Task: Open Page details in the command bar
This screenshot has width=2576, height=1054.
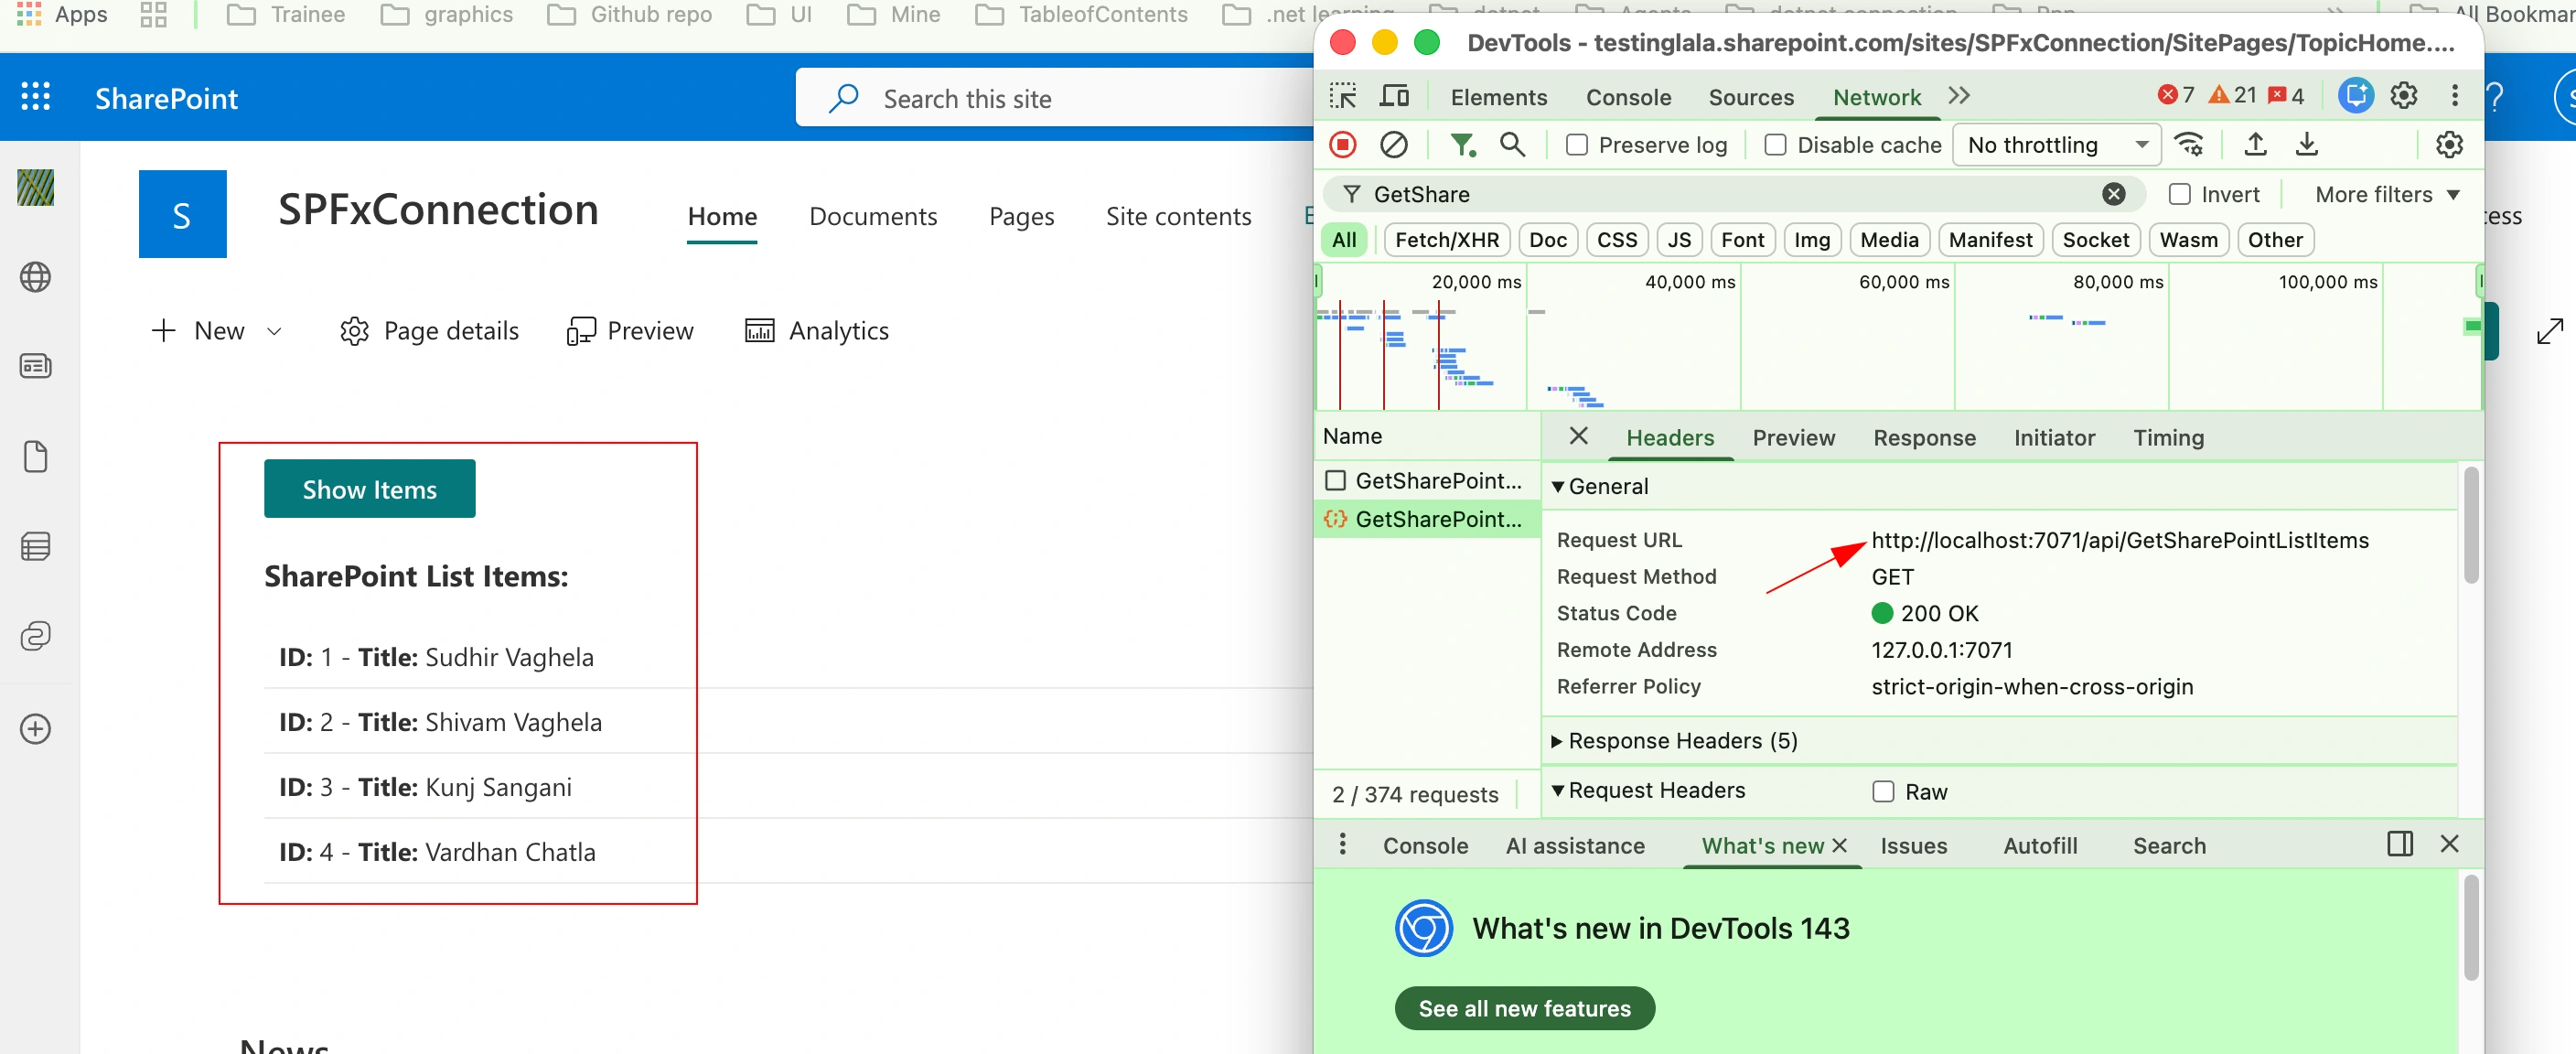Action: pyautogui.click(x=429, y=331)
